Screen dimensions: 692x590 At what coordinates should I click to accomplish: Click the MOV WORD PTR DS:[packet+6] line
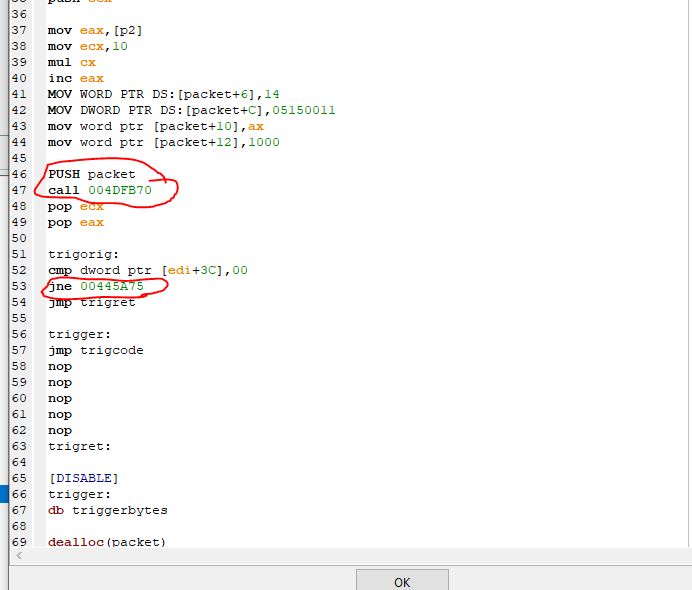click(x=163, y=94)
